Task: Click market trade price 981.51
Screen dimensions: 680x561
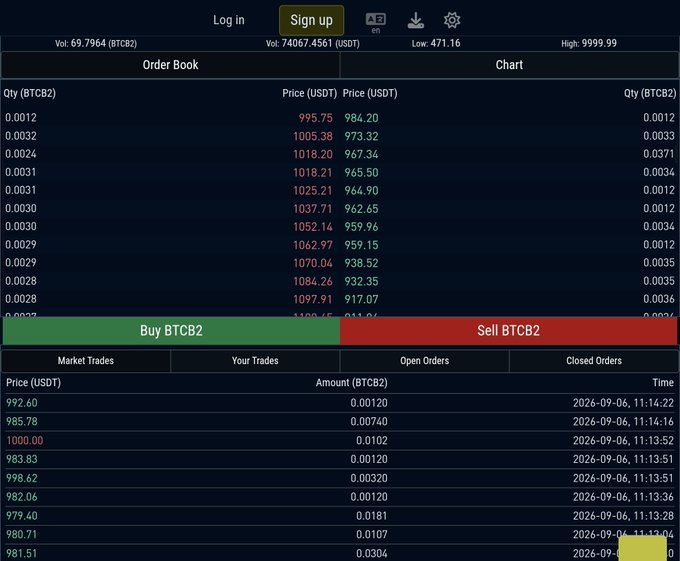Action: tap(22, 554)
